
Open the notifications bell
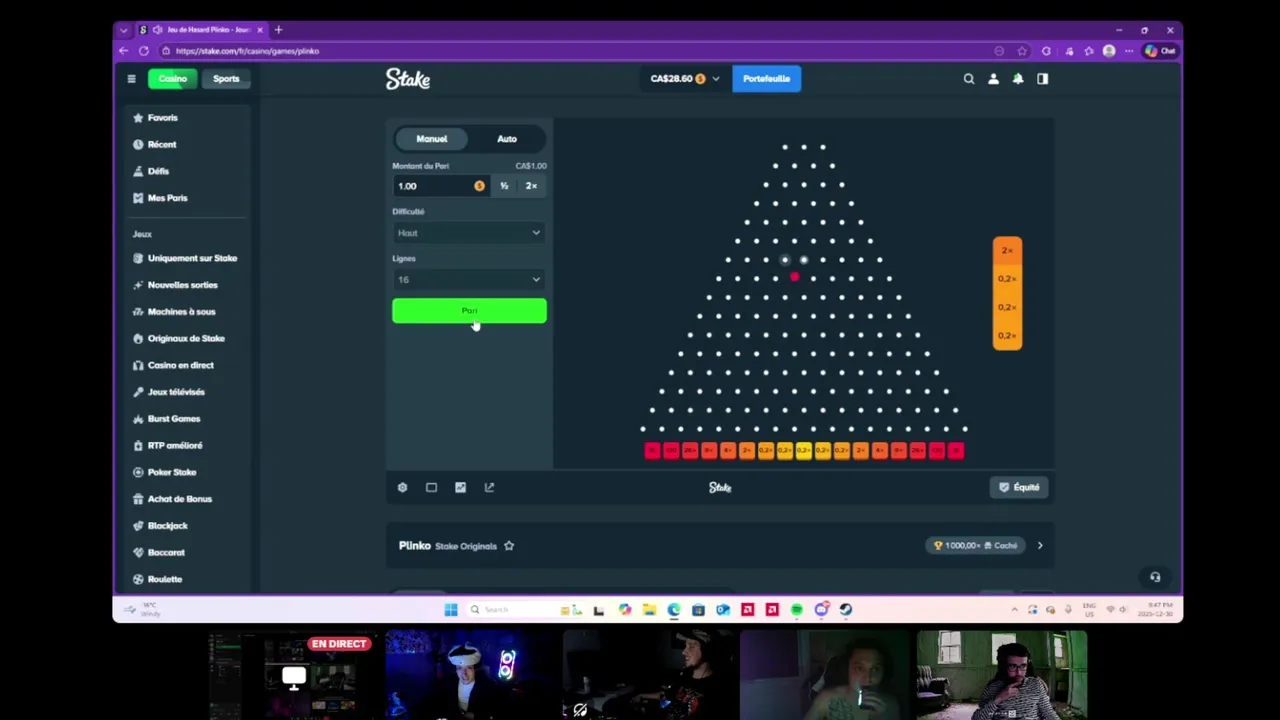coord(1018,79)
